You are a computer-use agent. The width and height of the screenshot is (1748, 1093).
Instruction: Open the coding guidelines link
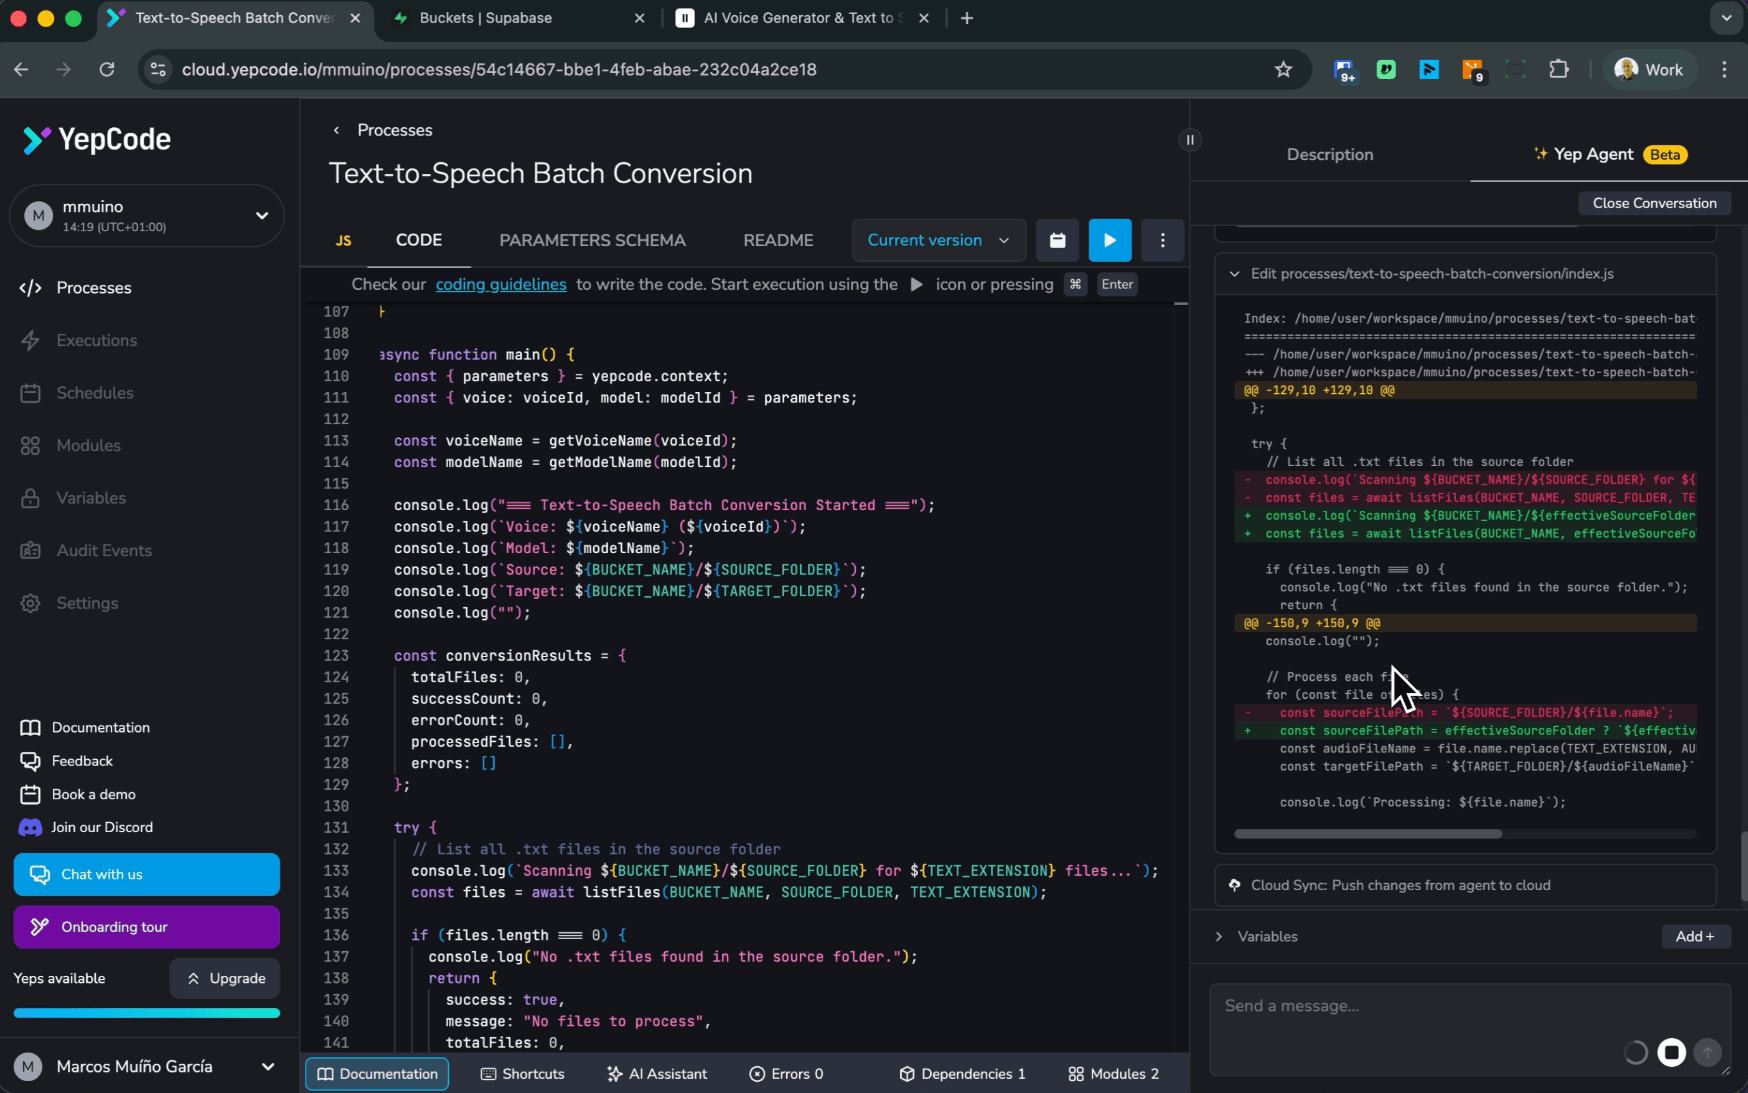501,284
